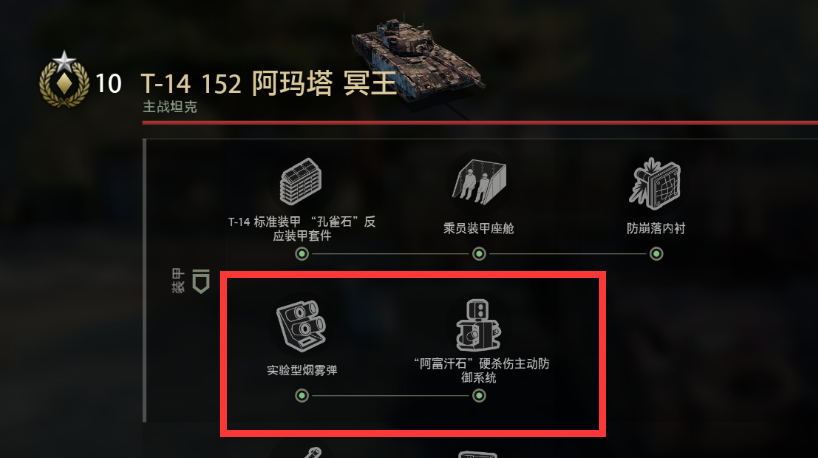Toggle the green node under 实验型烟雾弹

(x=302, y=396)
